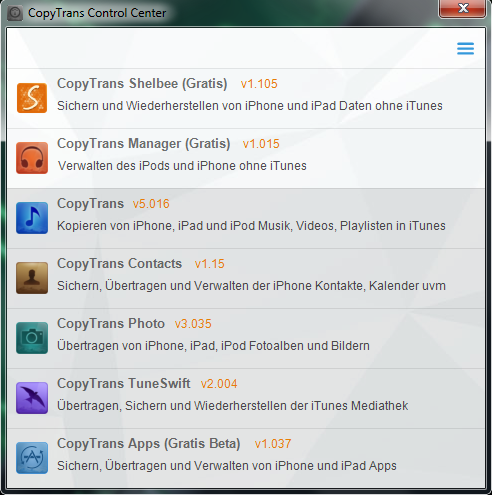Click the Shelbee version v1.105 label

[x=259, y=84]
